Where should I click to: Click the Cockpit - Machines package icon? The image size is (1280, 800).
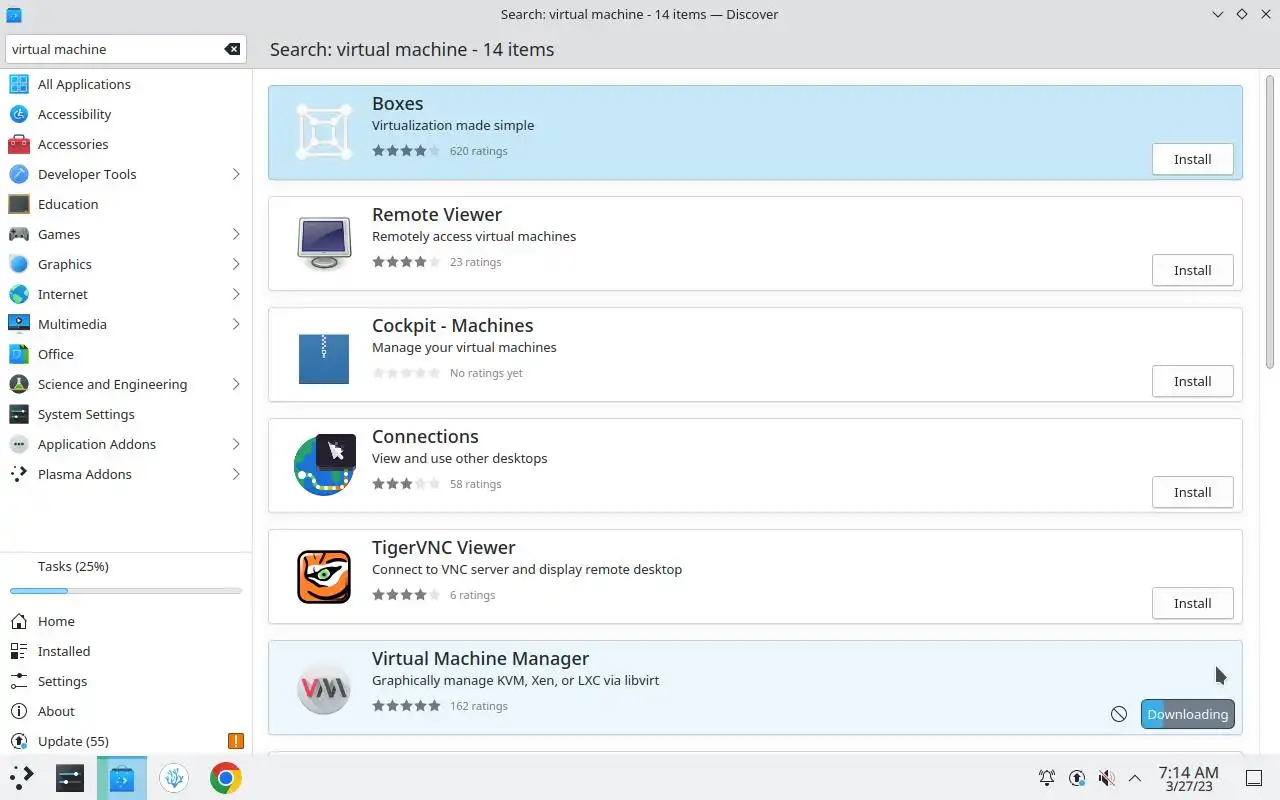[x=324, y=359]
